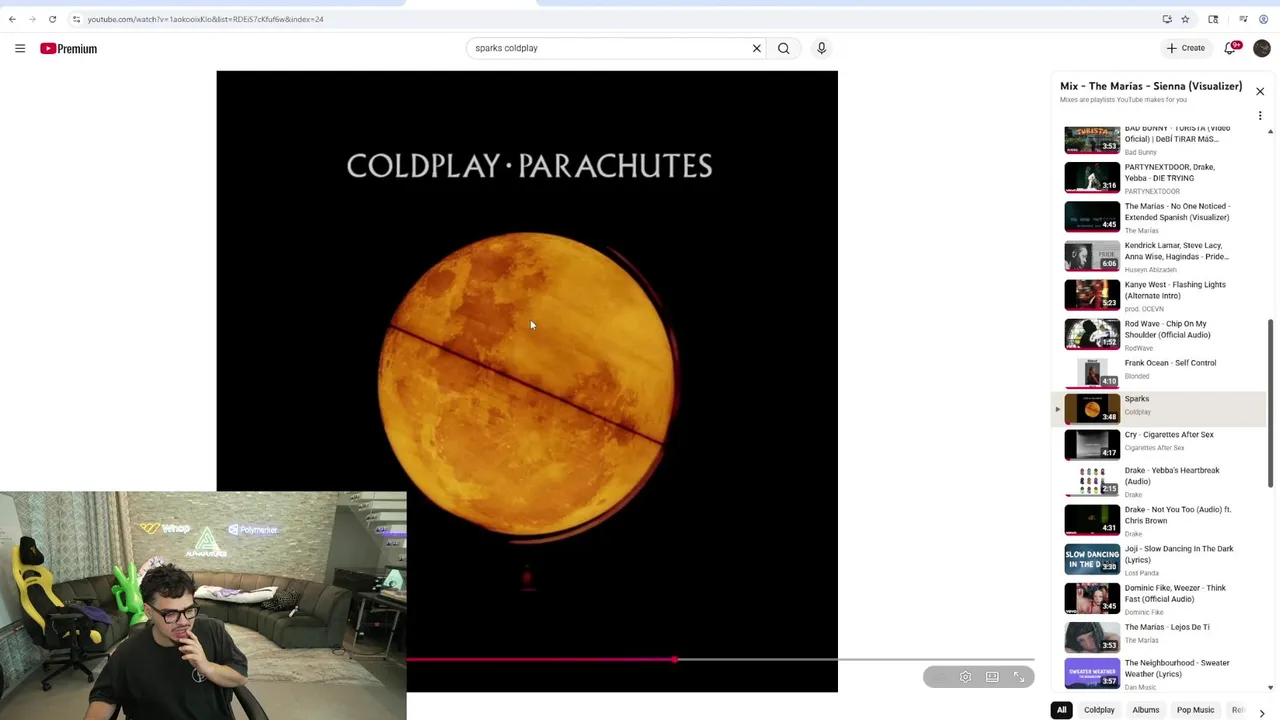
Task: Play The Marías Lejos De Ti
Action: click(1160, 637)
